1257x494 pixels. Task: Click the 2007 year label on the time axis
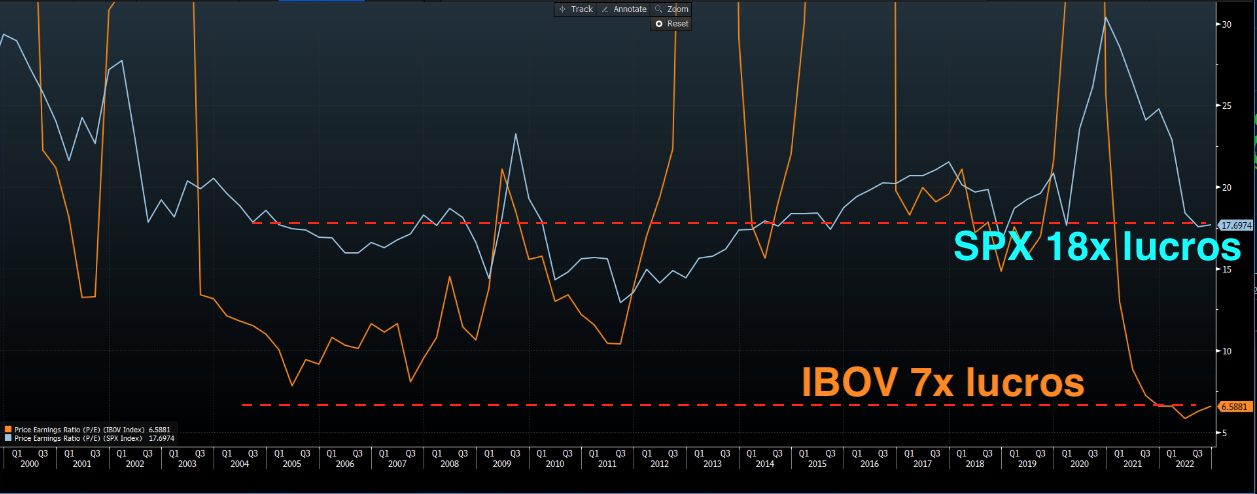[397, 464]
